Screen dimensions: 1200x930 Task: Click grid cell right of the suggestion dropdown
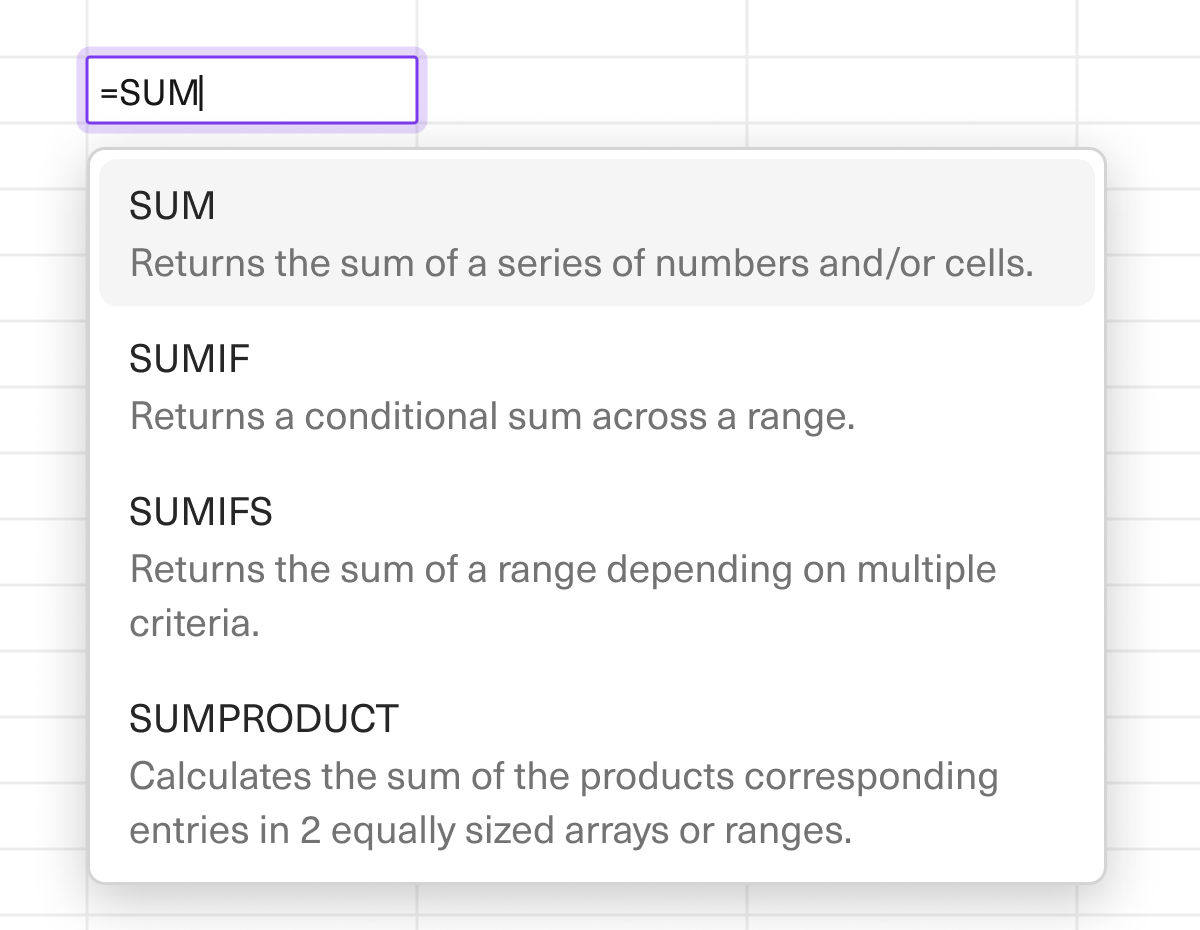pos(1152,350)
